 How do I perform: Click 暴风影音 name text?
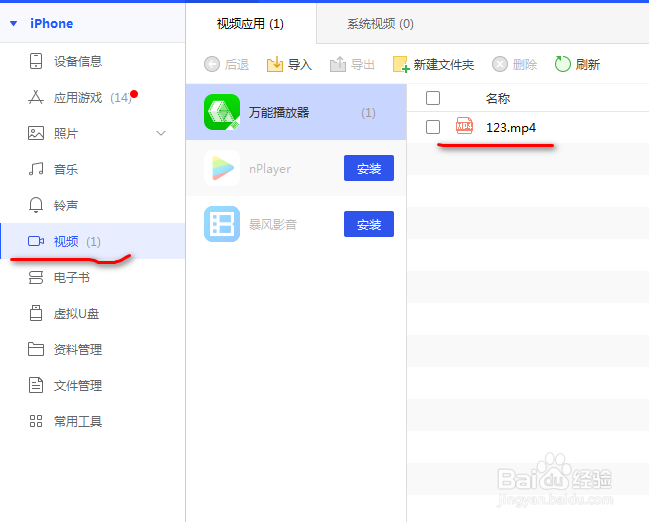coord(273,224)
